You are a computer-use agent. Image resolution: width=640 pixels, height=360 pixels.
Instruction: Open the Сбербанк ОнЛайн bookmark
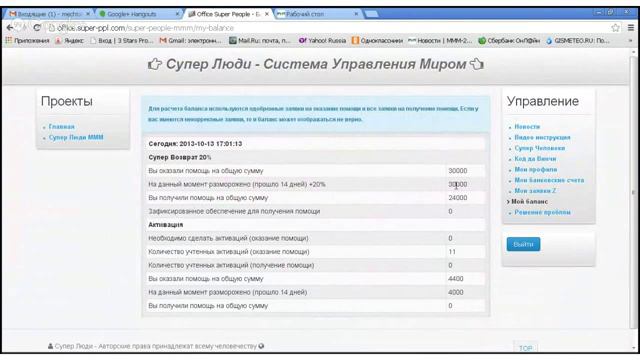(x=509, y=40)
